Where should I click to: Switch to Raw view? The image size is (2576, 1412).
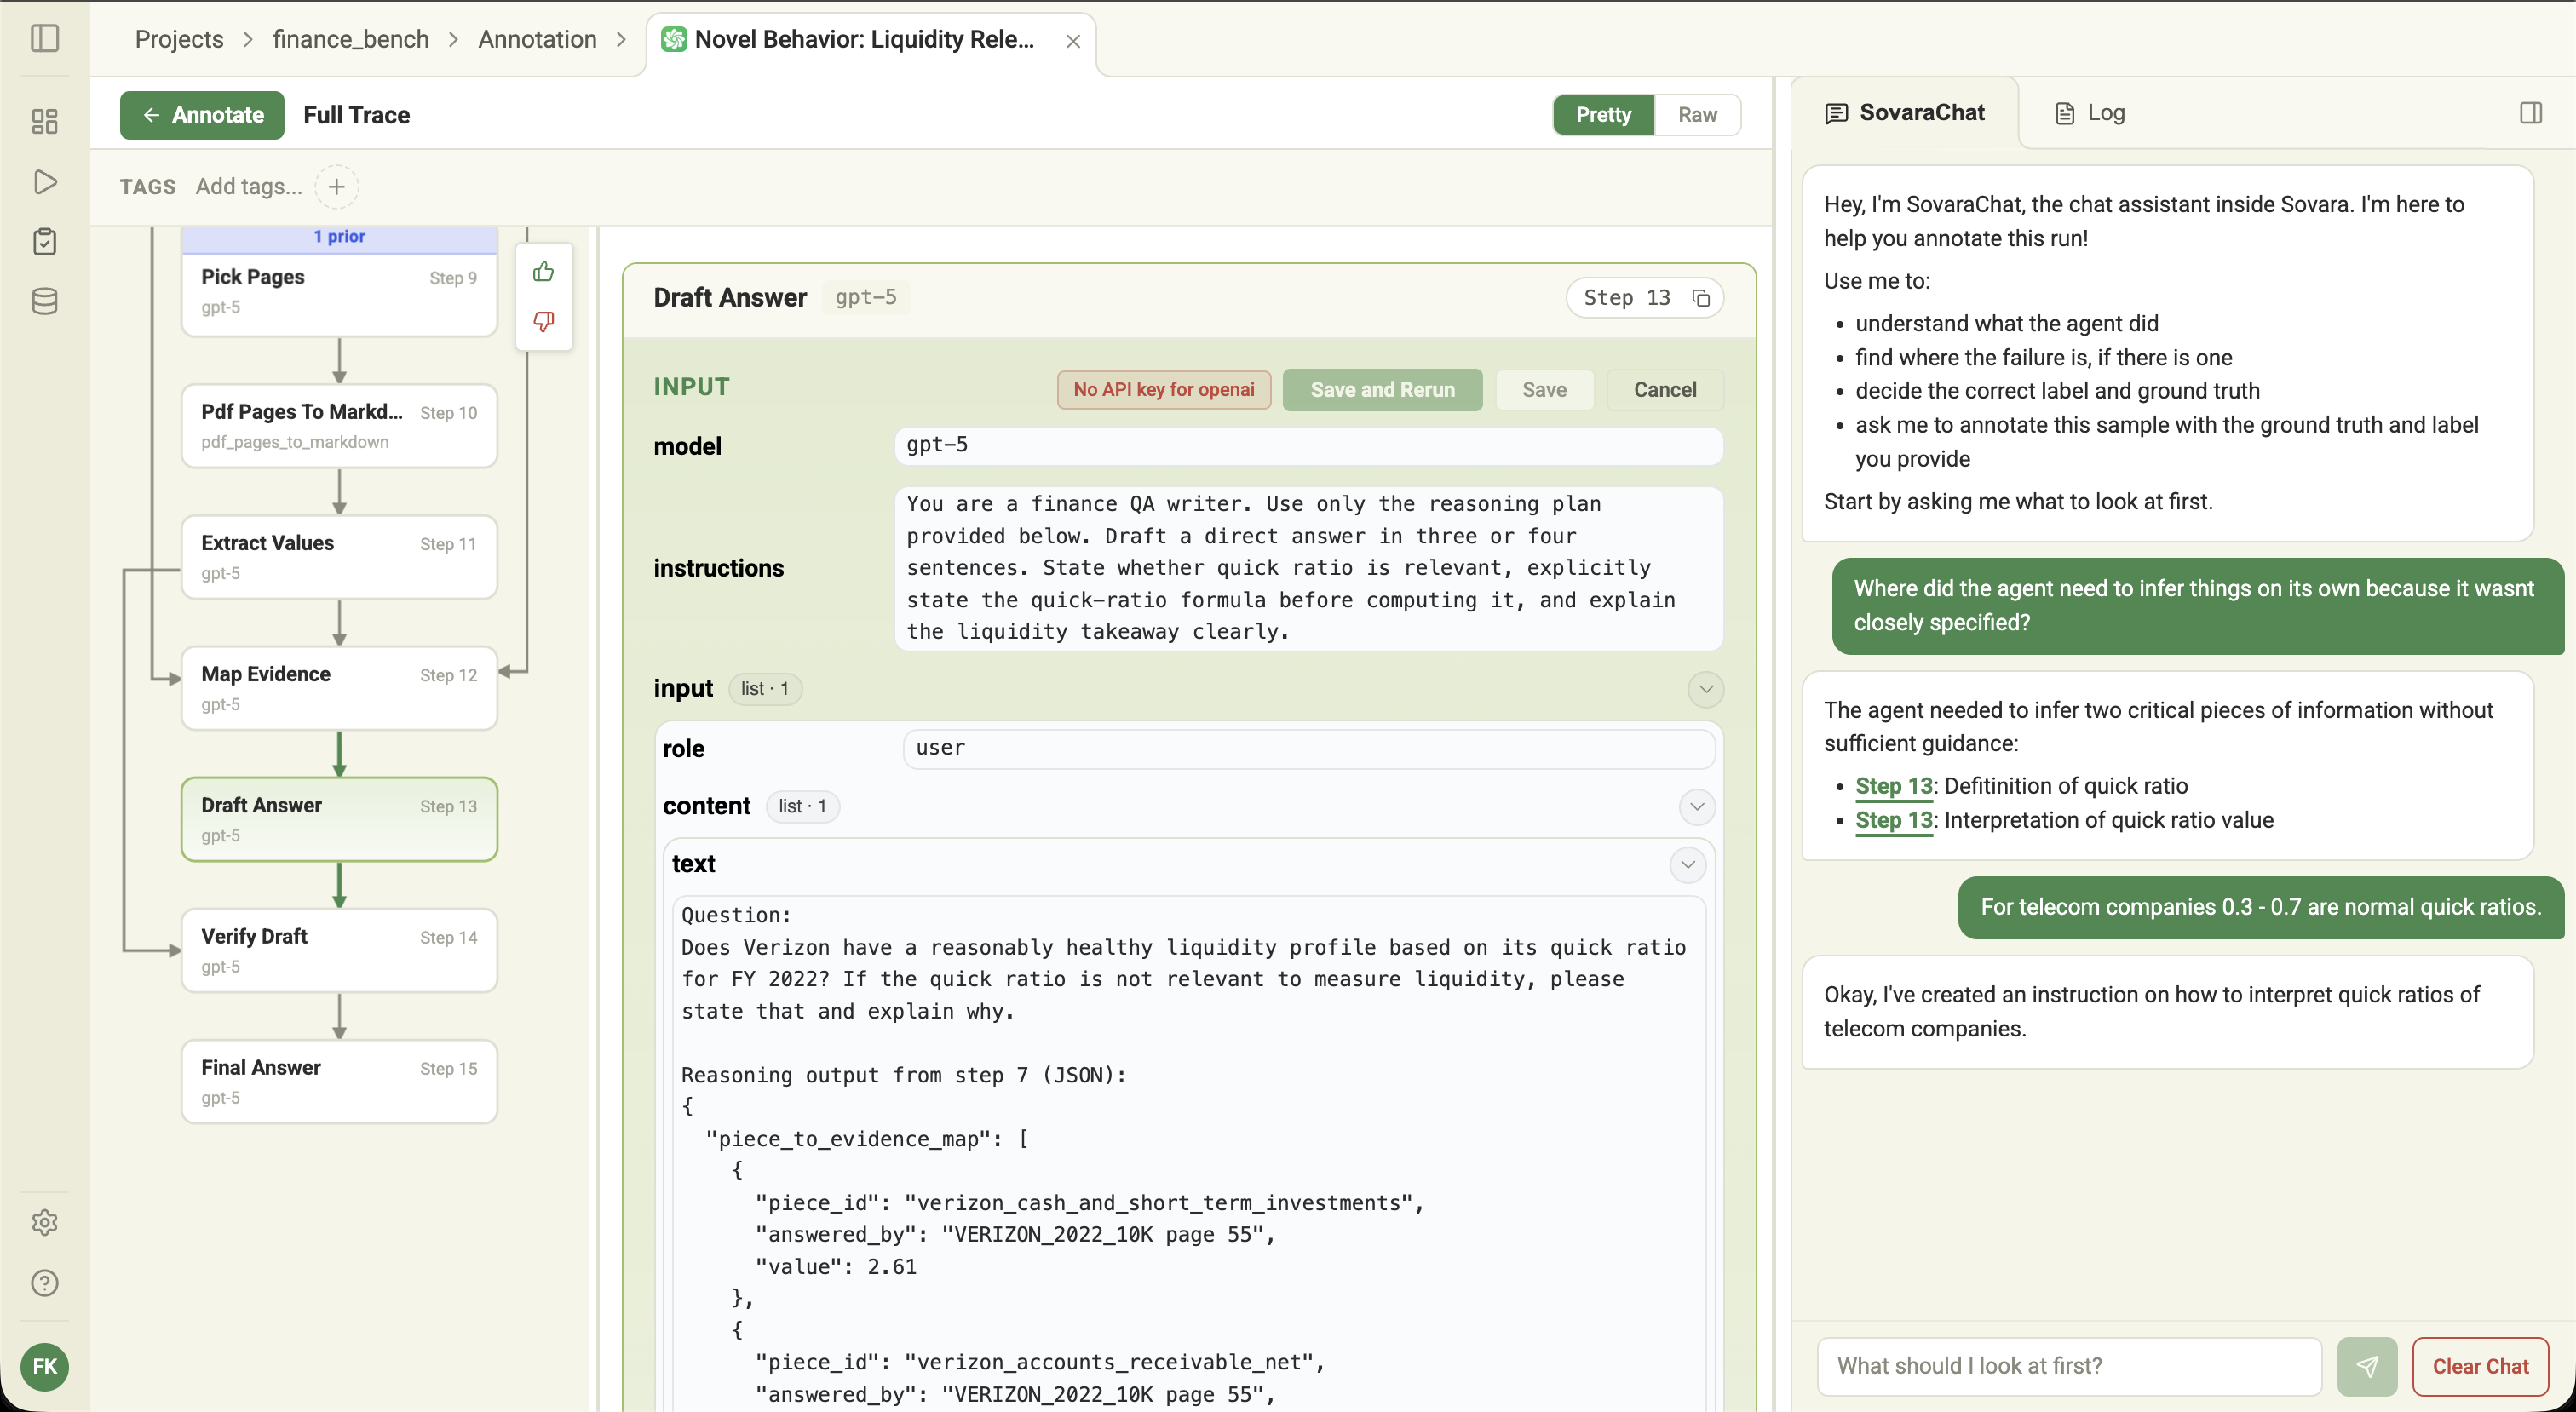[1698, 115]
